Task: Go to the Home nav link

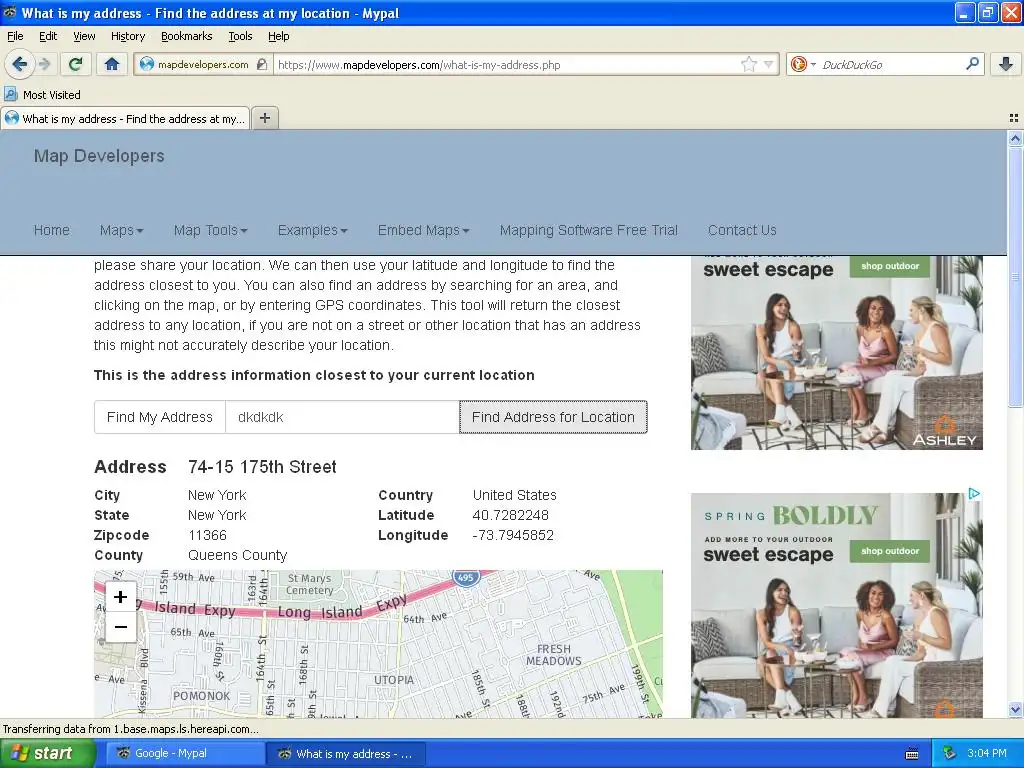Action: pyautogui.click(x=52, y=230)
